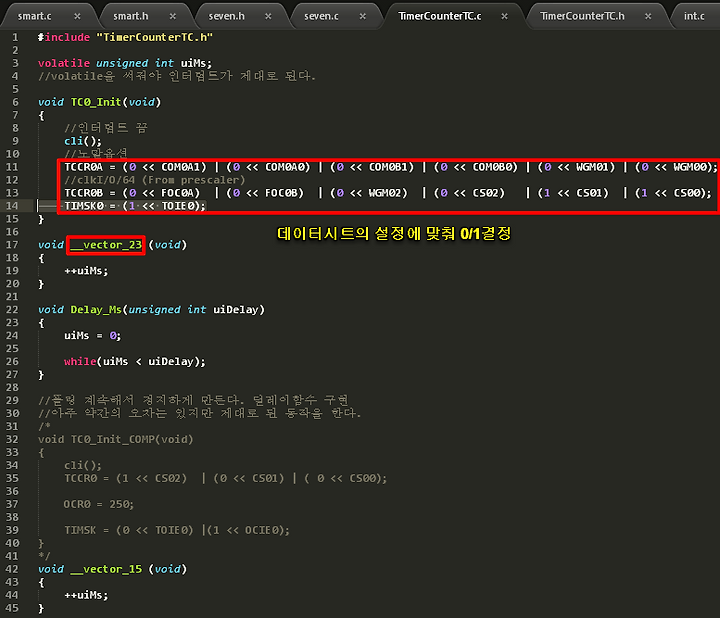Close the seven.h tab
Viewport: 720px width, 618px height.
point(268,17)
